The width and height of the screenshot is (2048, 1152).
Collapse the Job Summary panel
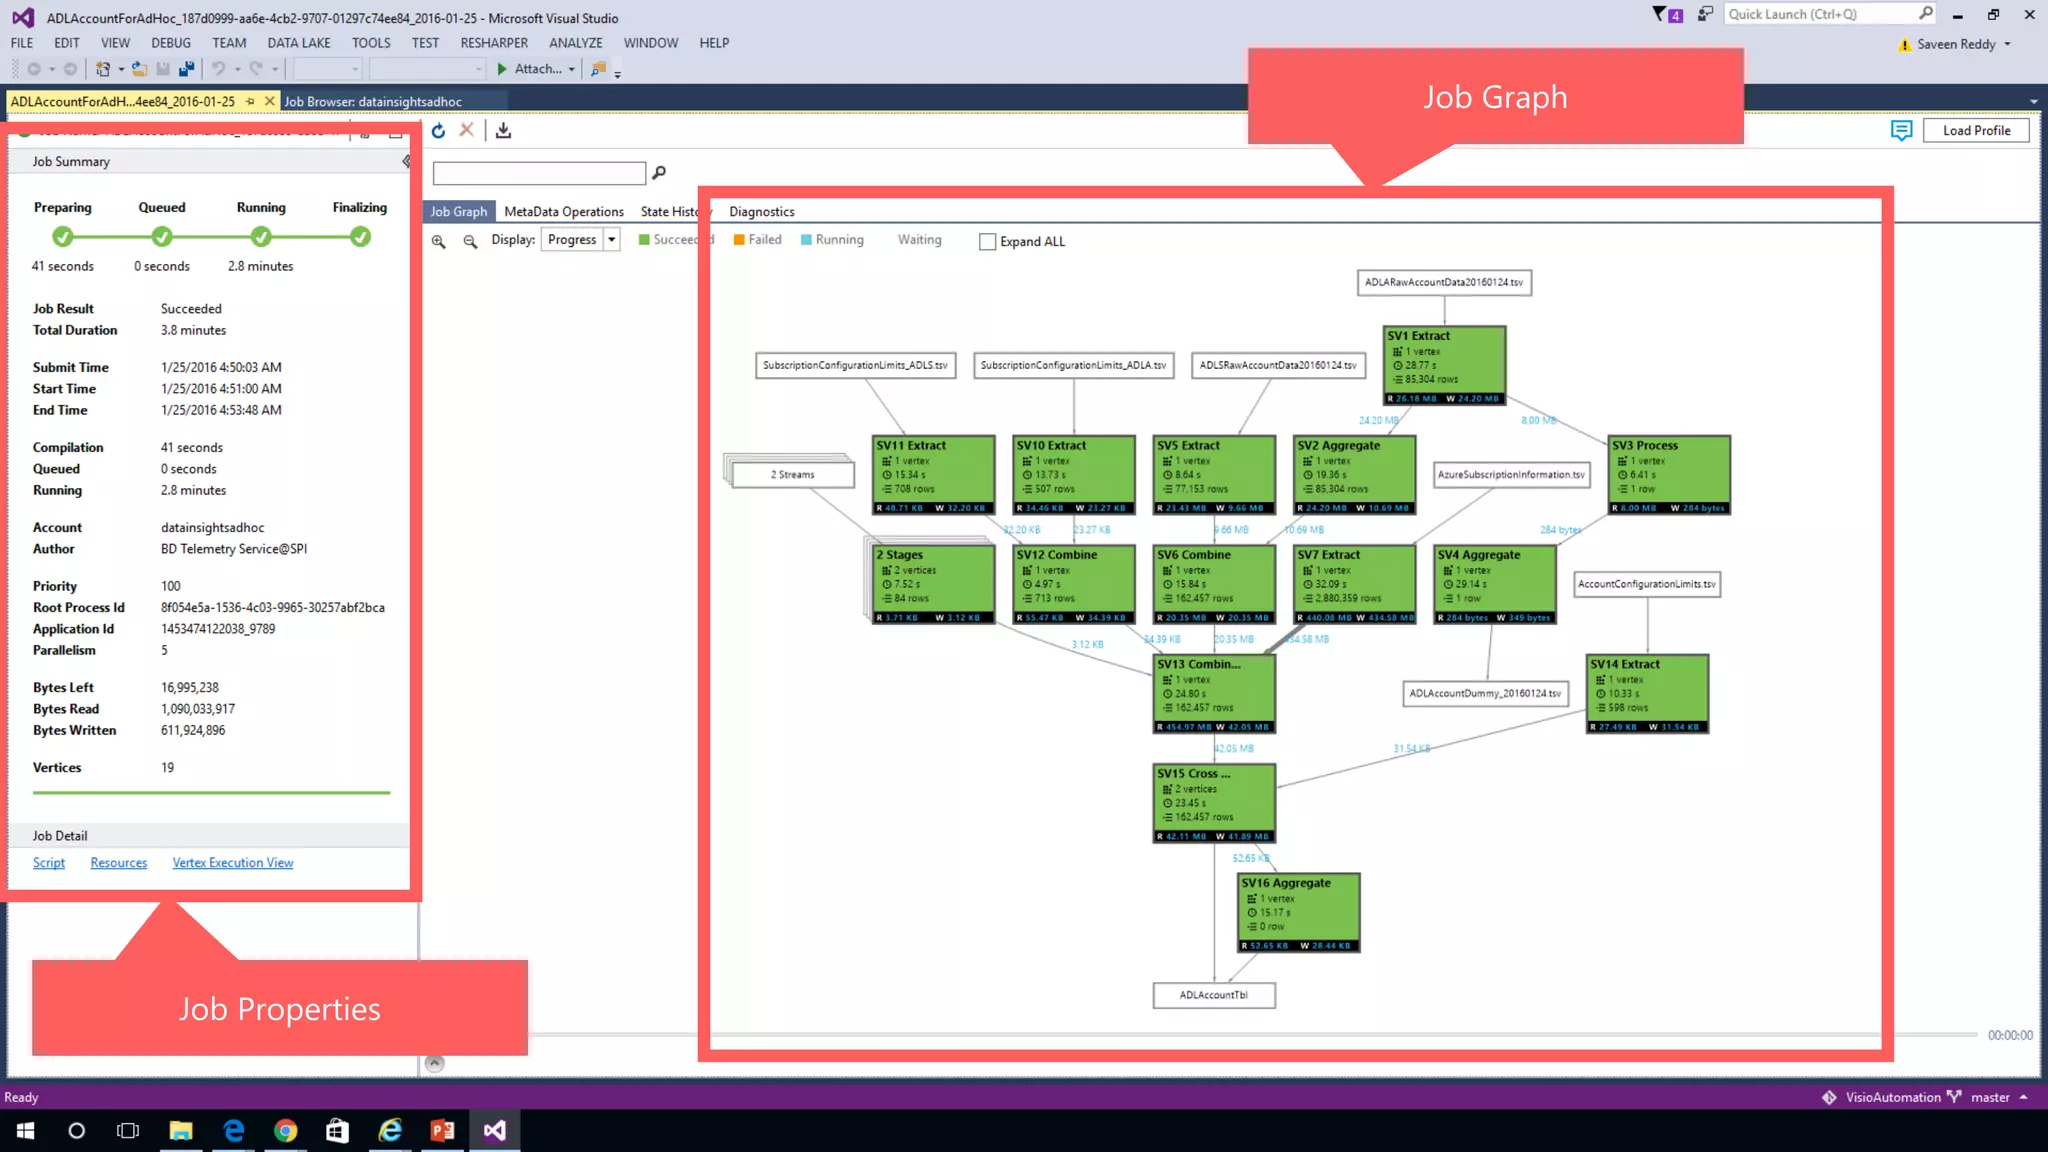pos(405,161)
